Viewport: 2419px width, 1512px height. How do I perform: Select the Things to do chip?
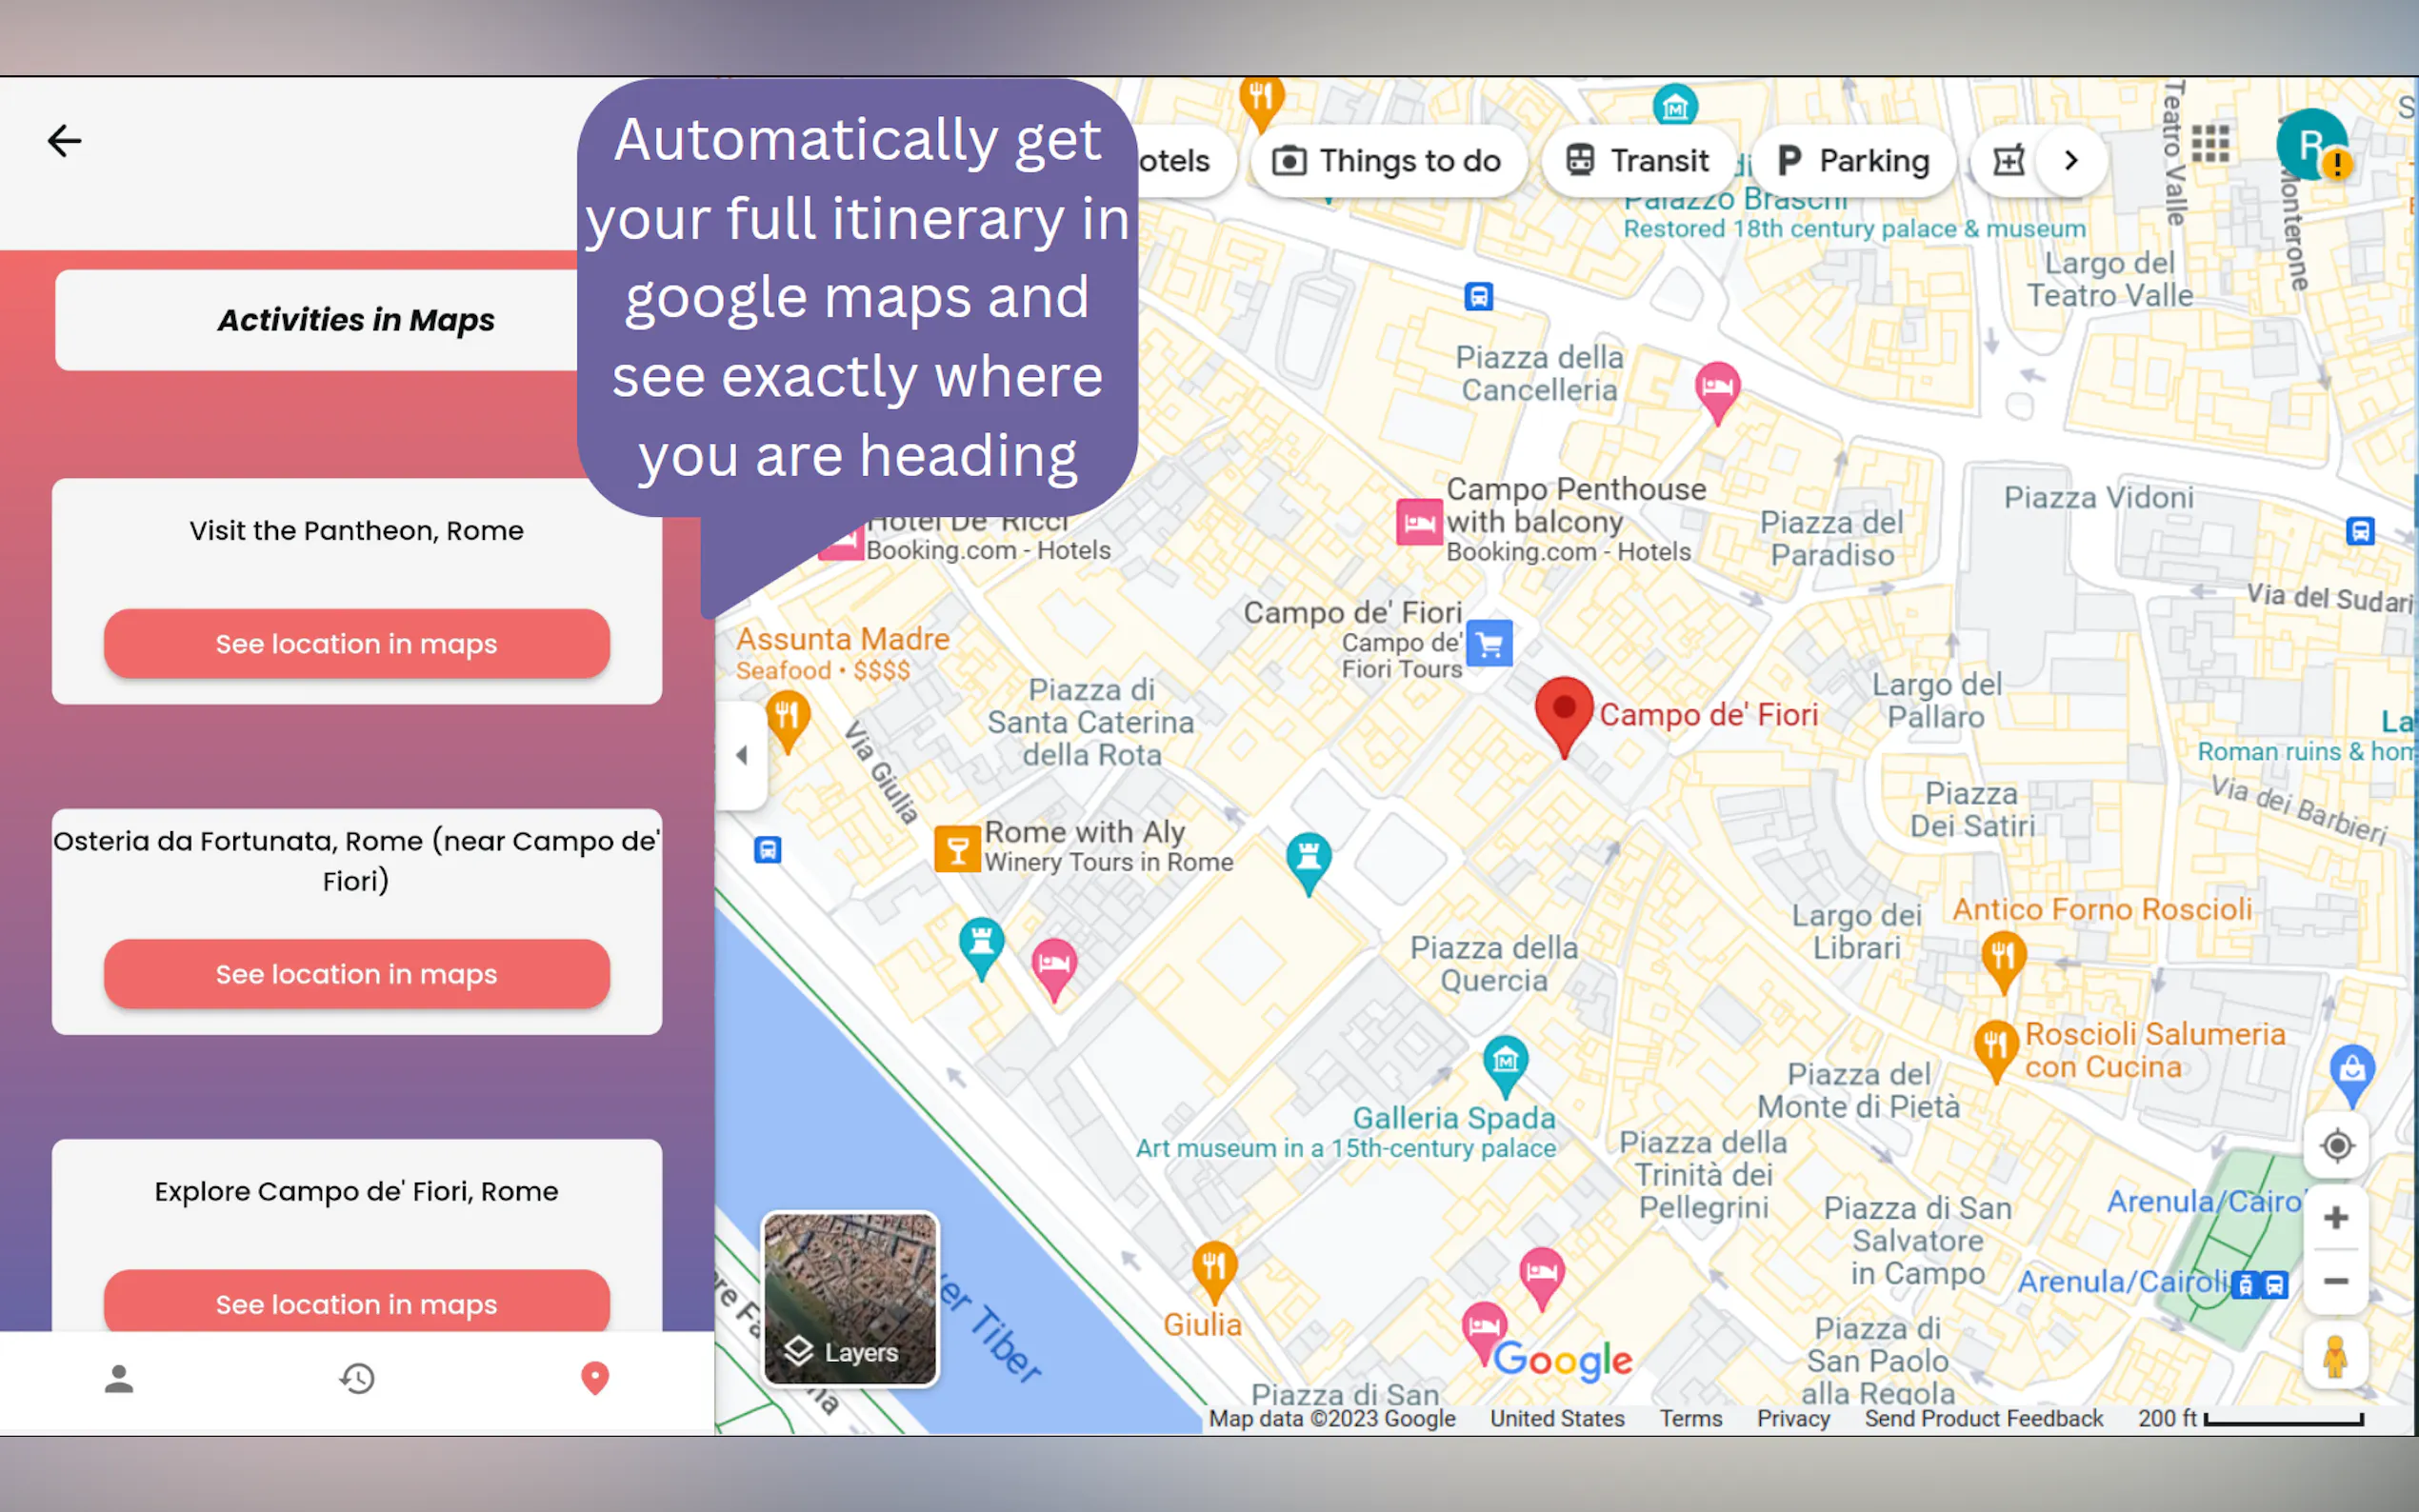coord(1387,161)
